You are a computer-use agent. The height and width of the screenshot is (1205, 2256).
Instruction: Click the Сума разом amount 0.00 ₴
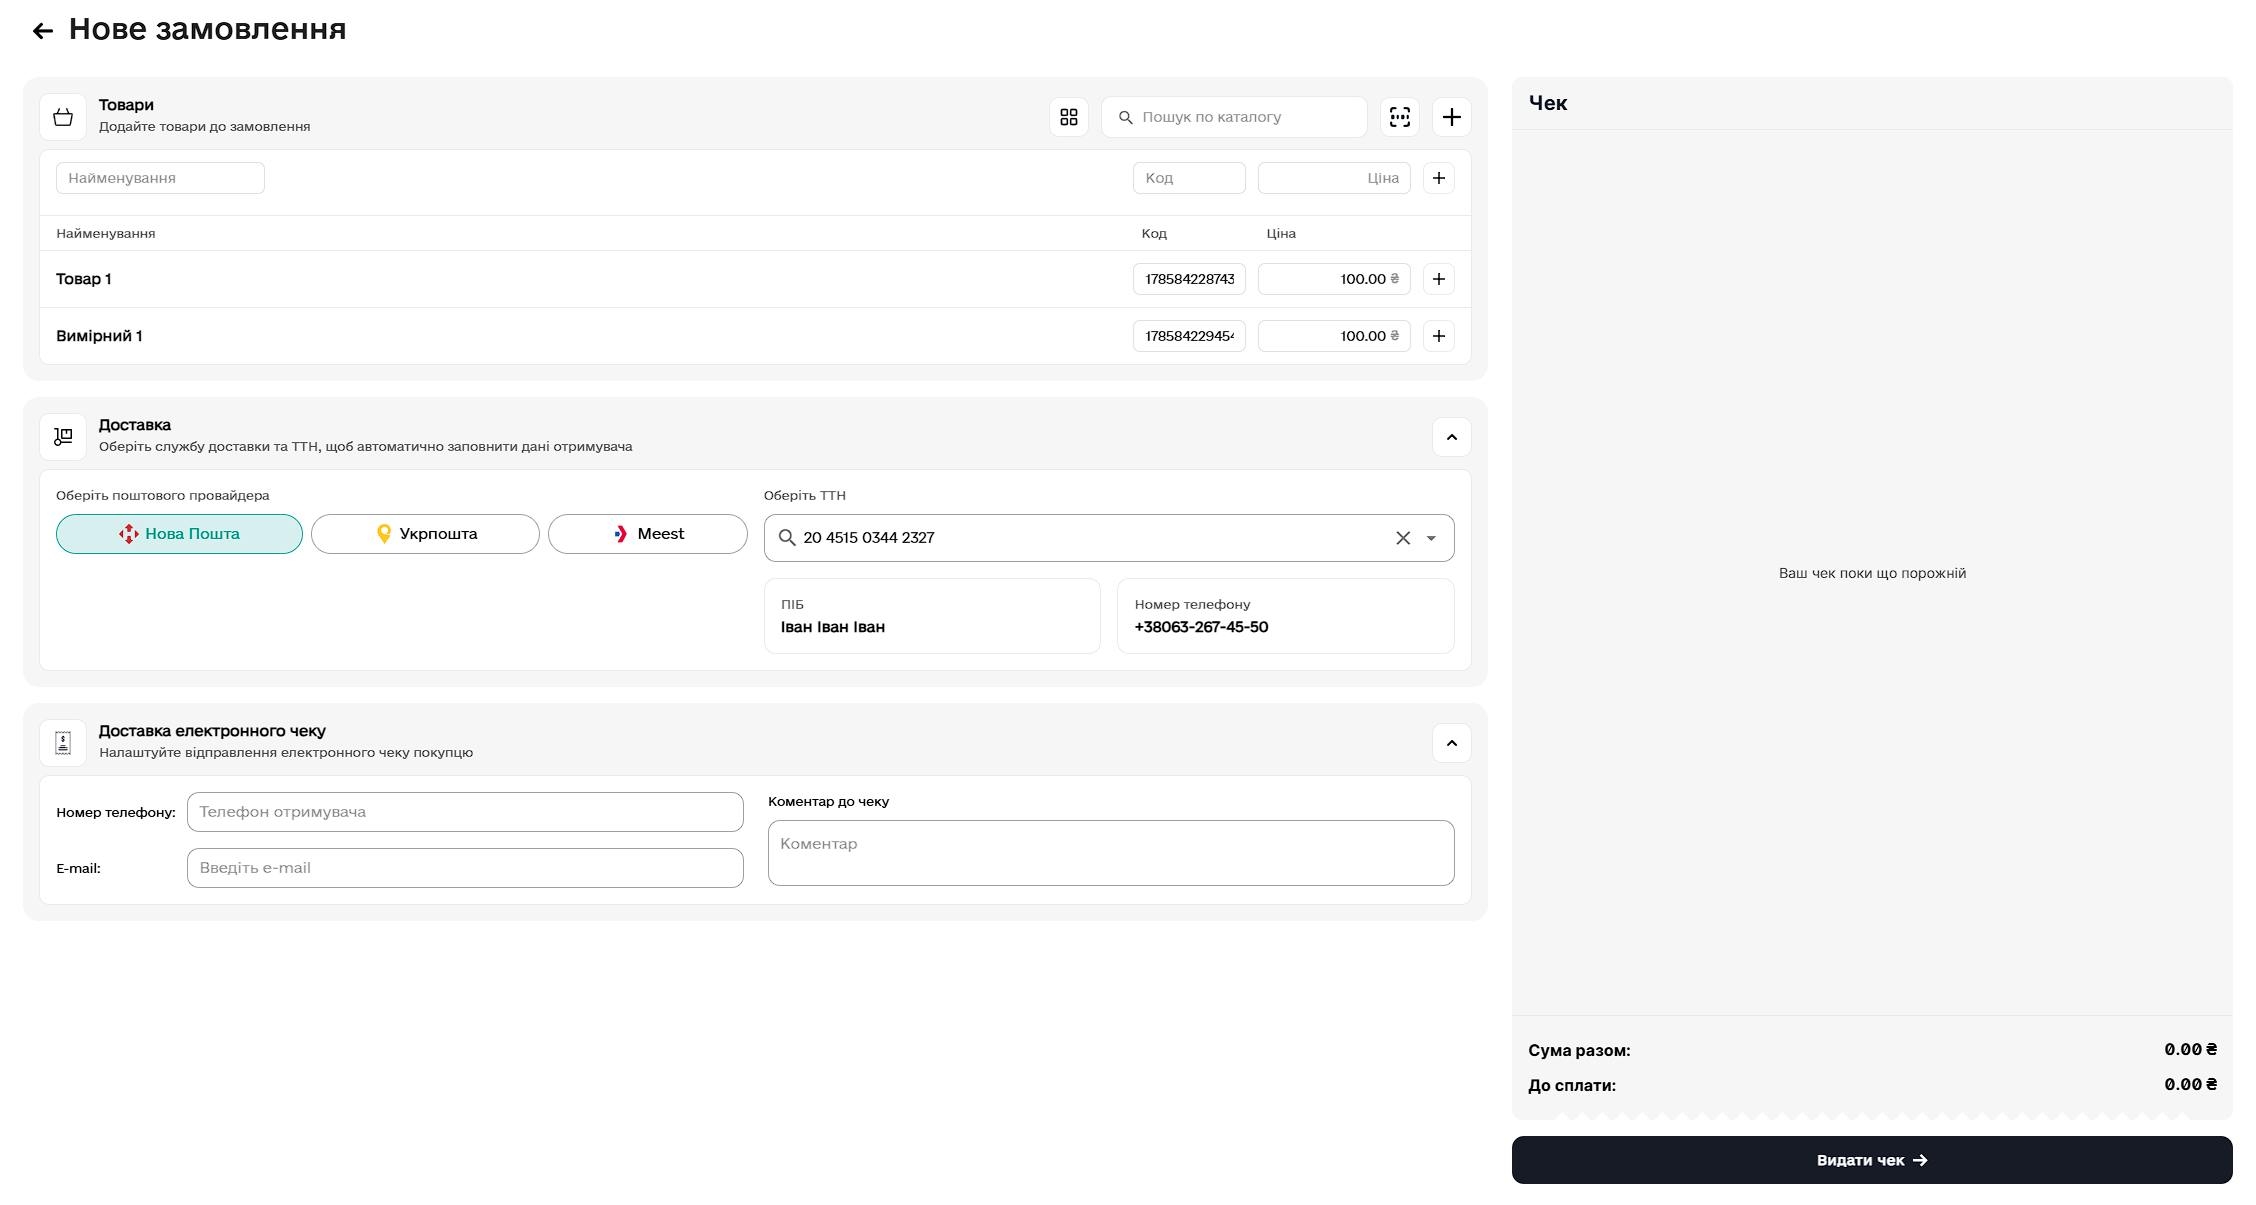2190,1049
